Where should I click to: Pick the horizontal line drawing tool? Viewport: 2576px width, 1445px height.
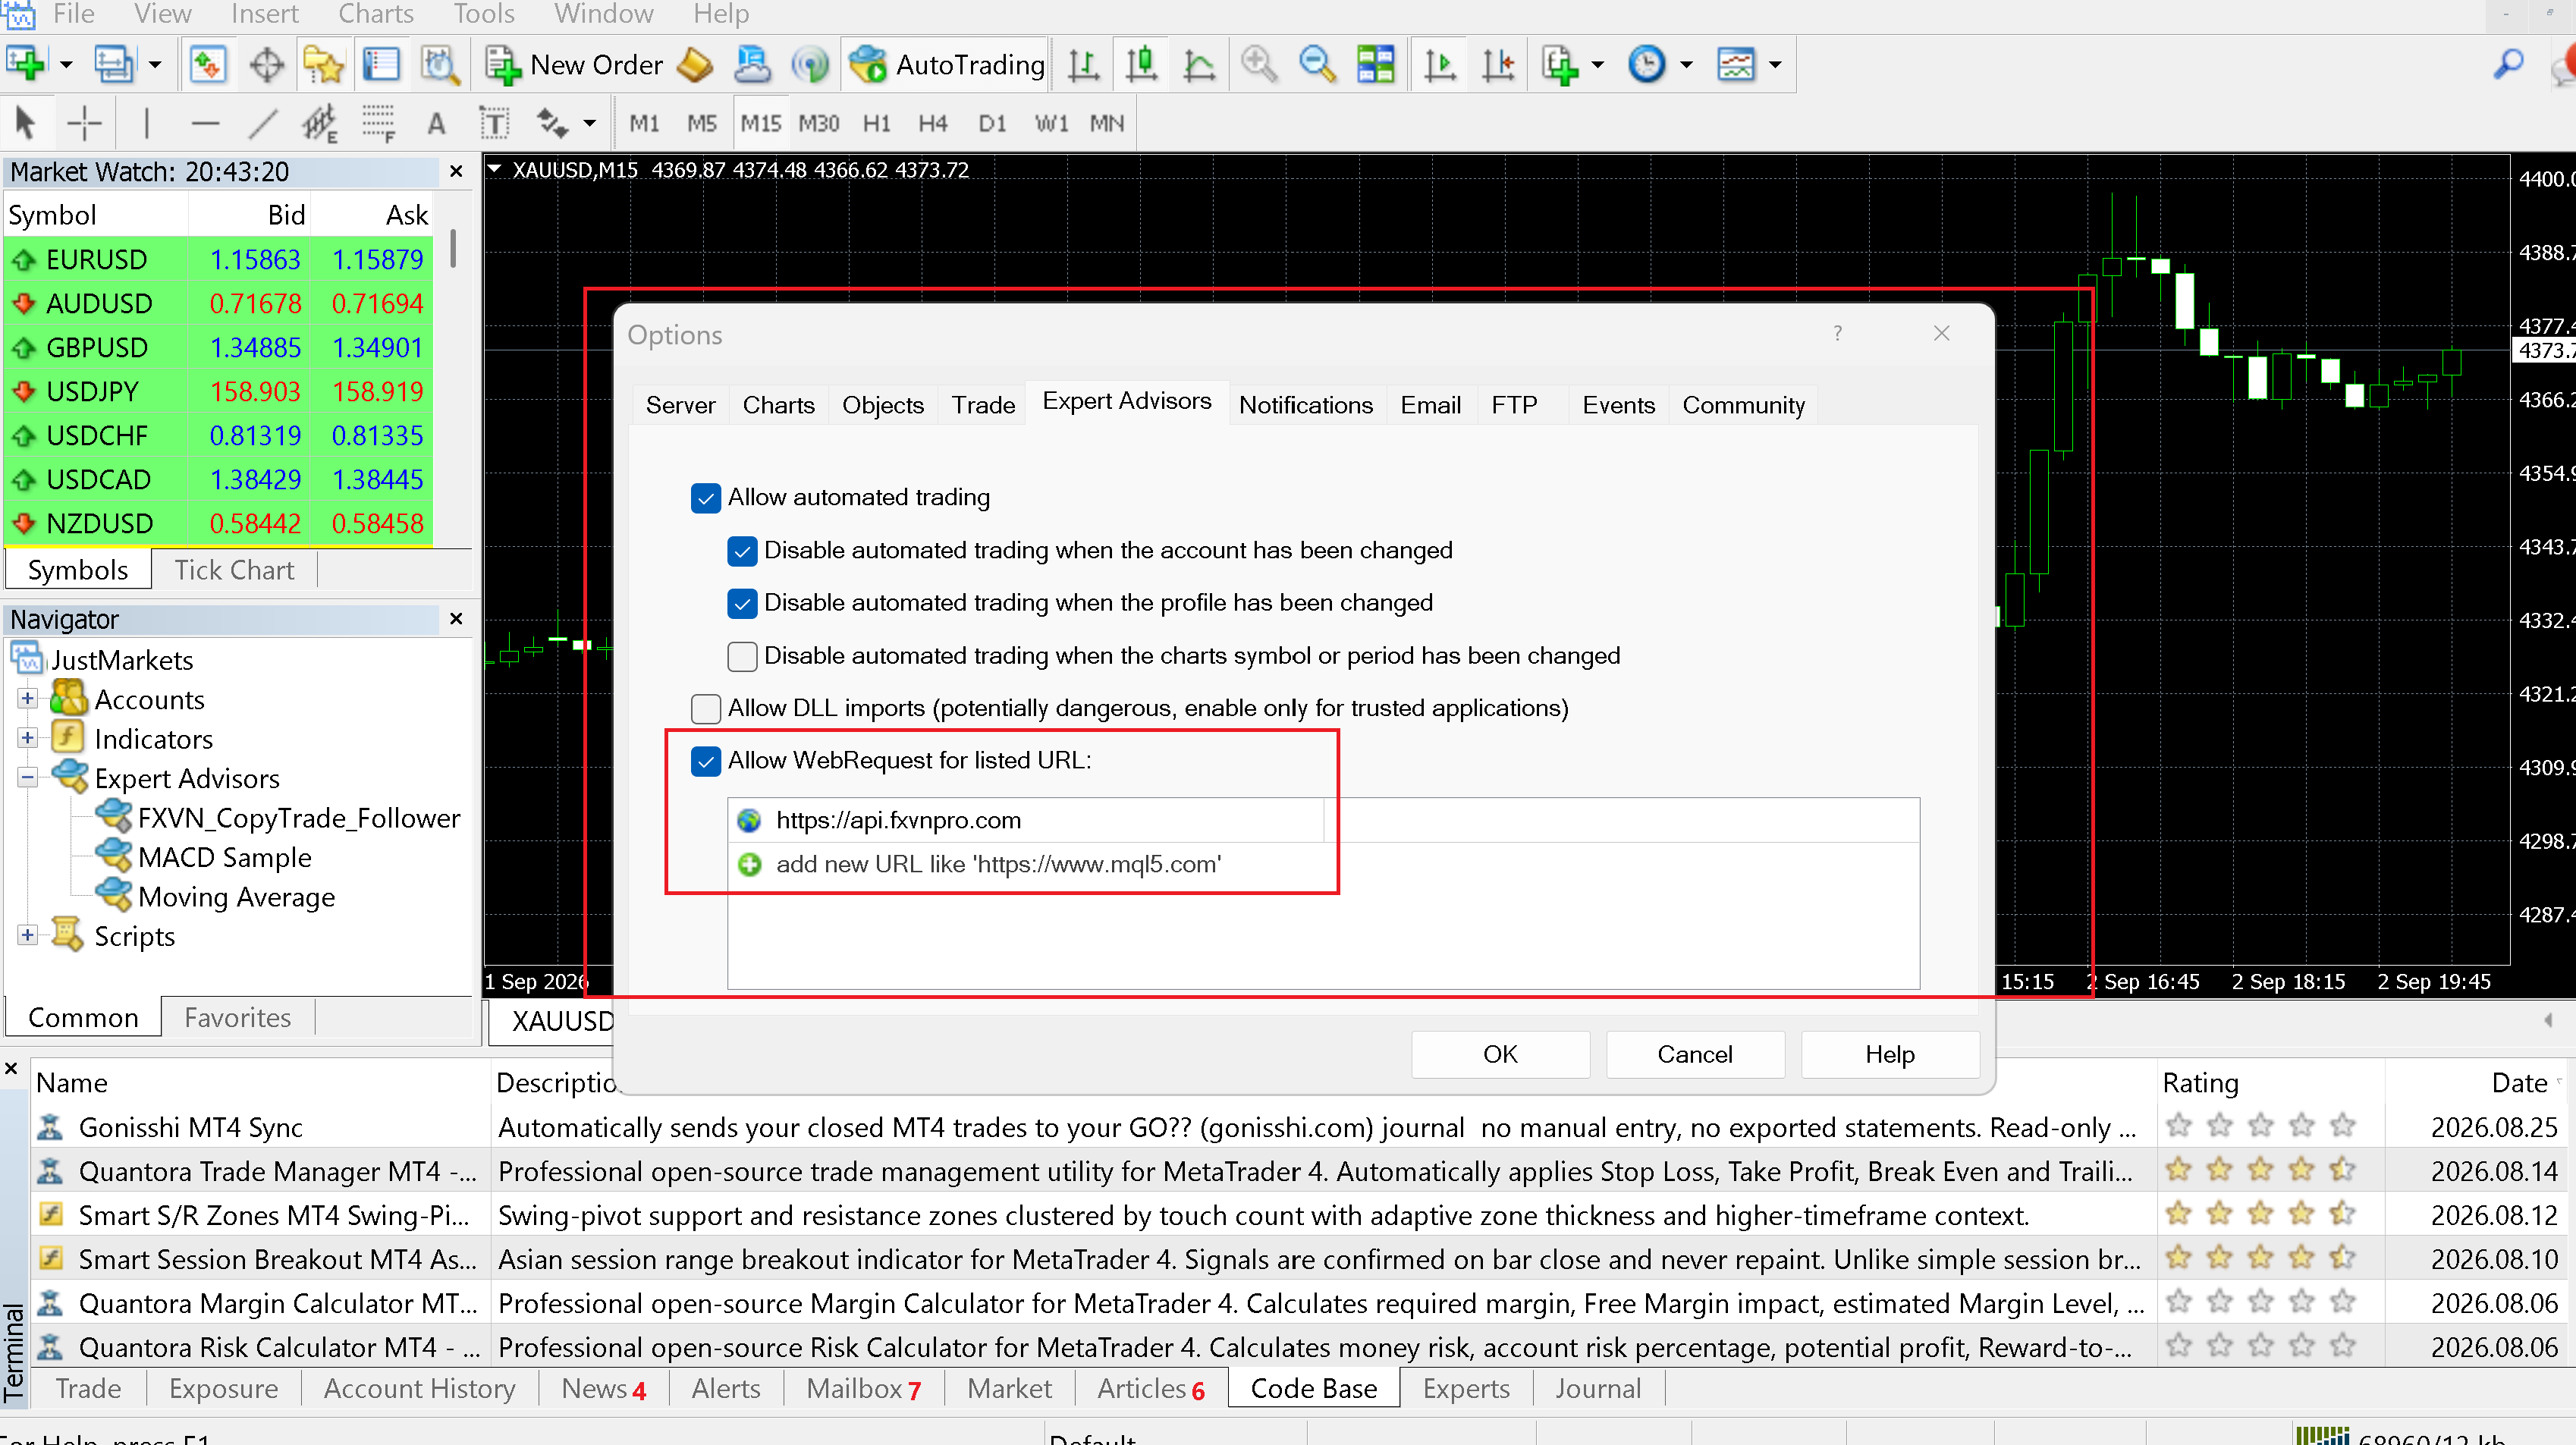pos(204,123)
